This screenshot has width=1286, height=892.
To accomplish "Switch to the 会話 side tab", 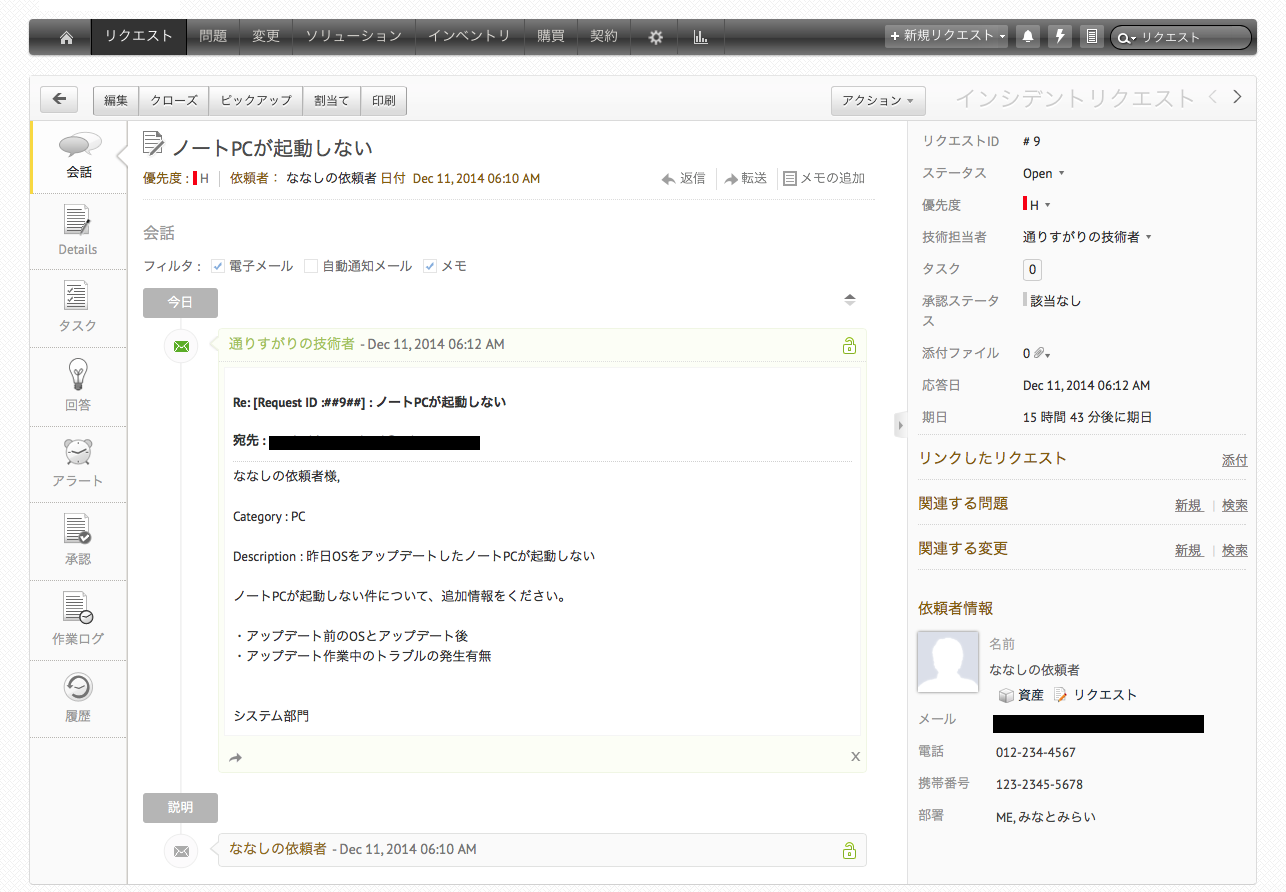I will [79, 157].
